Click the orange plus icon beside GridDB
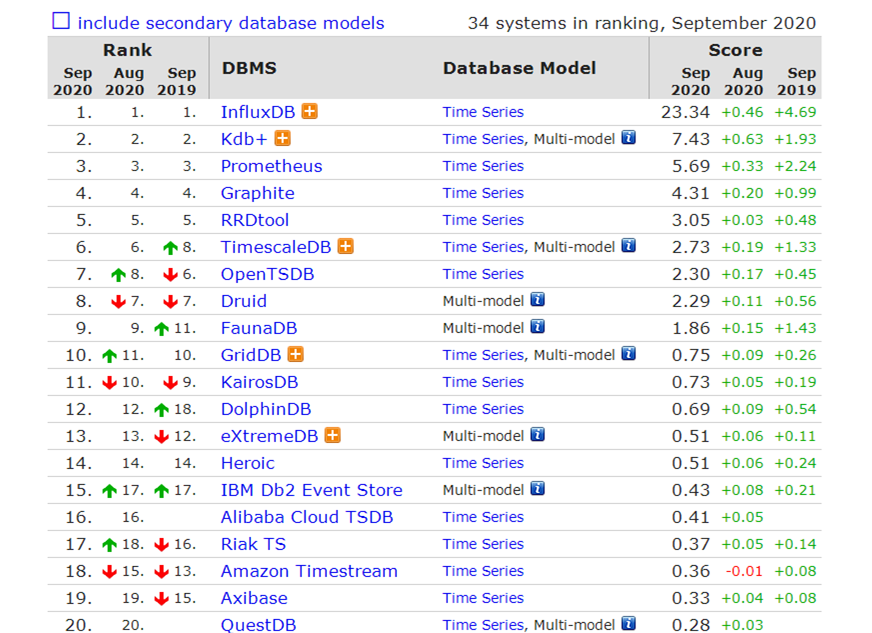The height and width of the screenshot is (633, 872). 296,354
